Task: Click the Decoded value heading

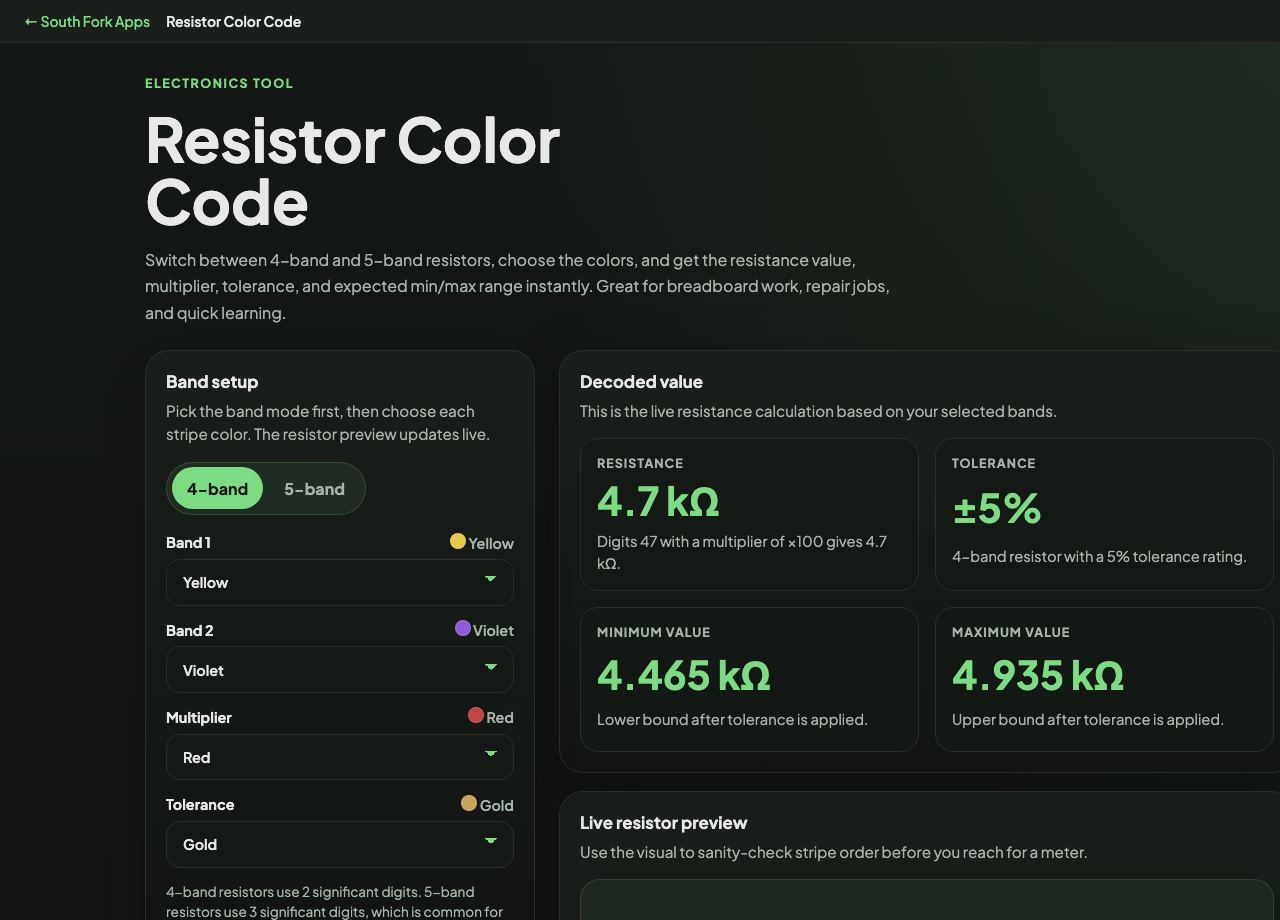Action: coord(641,382)
